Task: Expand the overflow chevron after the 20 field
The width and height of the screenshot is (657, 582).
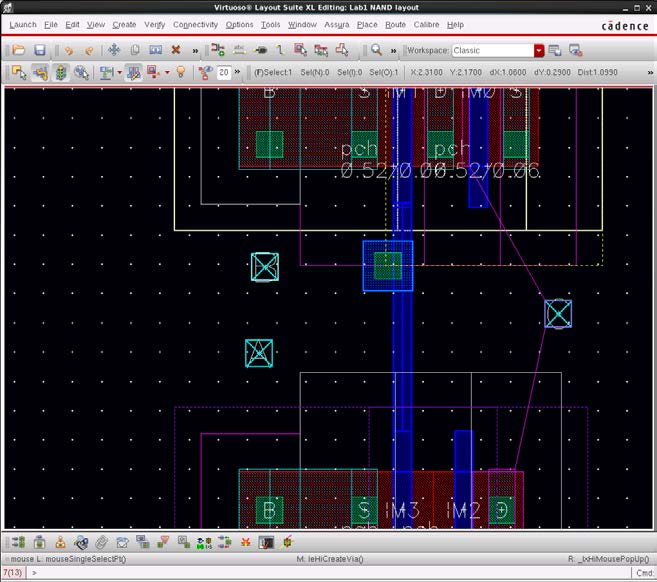Action: pyautogui.click(x=237, y=72)
